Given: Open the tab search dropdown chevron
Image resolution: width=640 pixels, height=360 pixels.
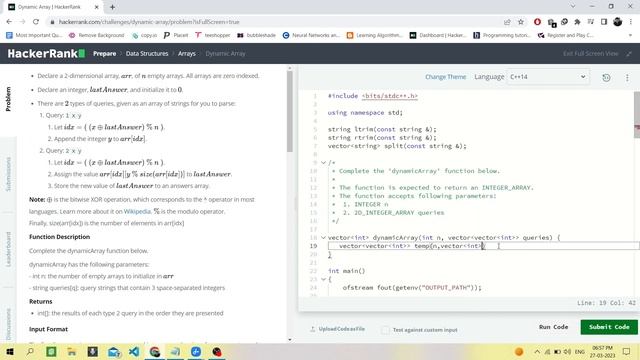Looking at the screenshot, I should [573, 7].
